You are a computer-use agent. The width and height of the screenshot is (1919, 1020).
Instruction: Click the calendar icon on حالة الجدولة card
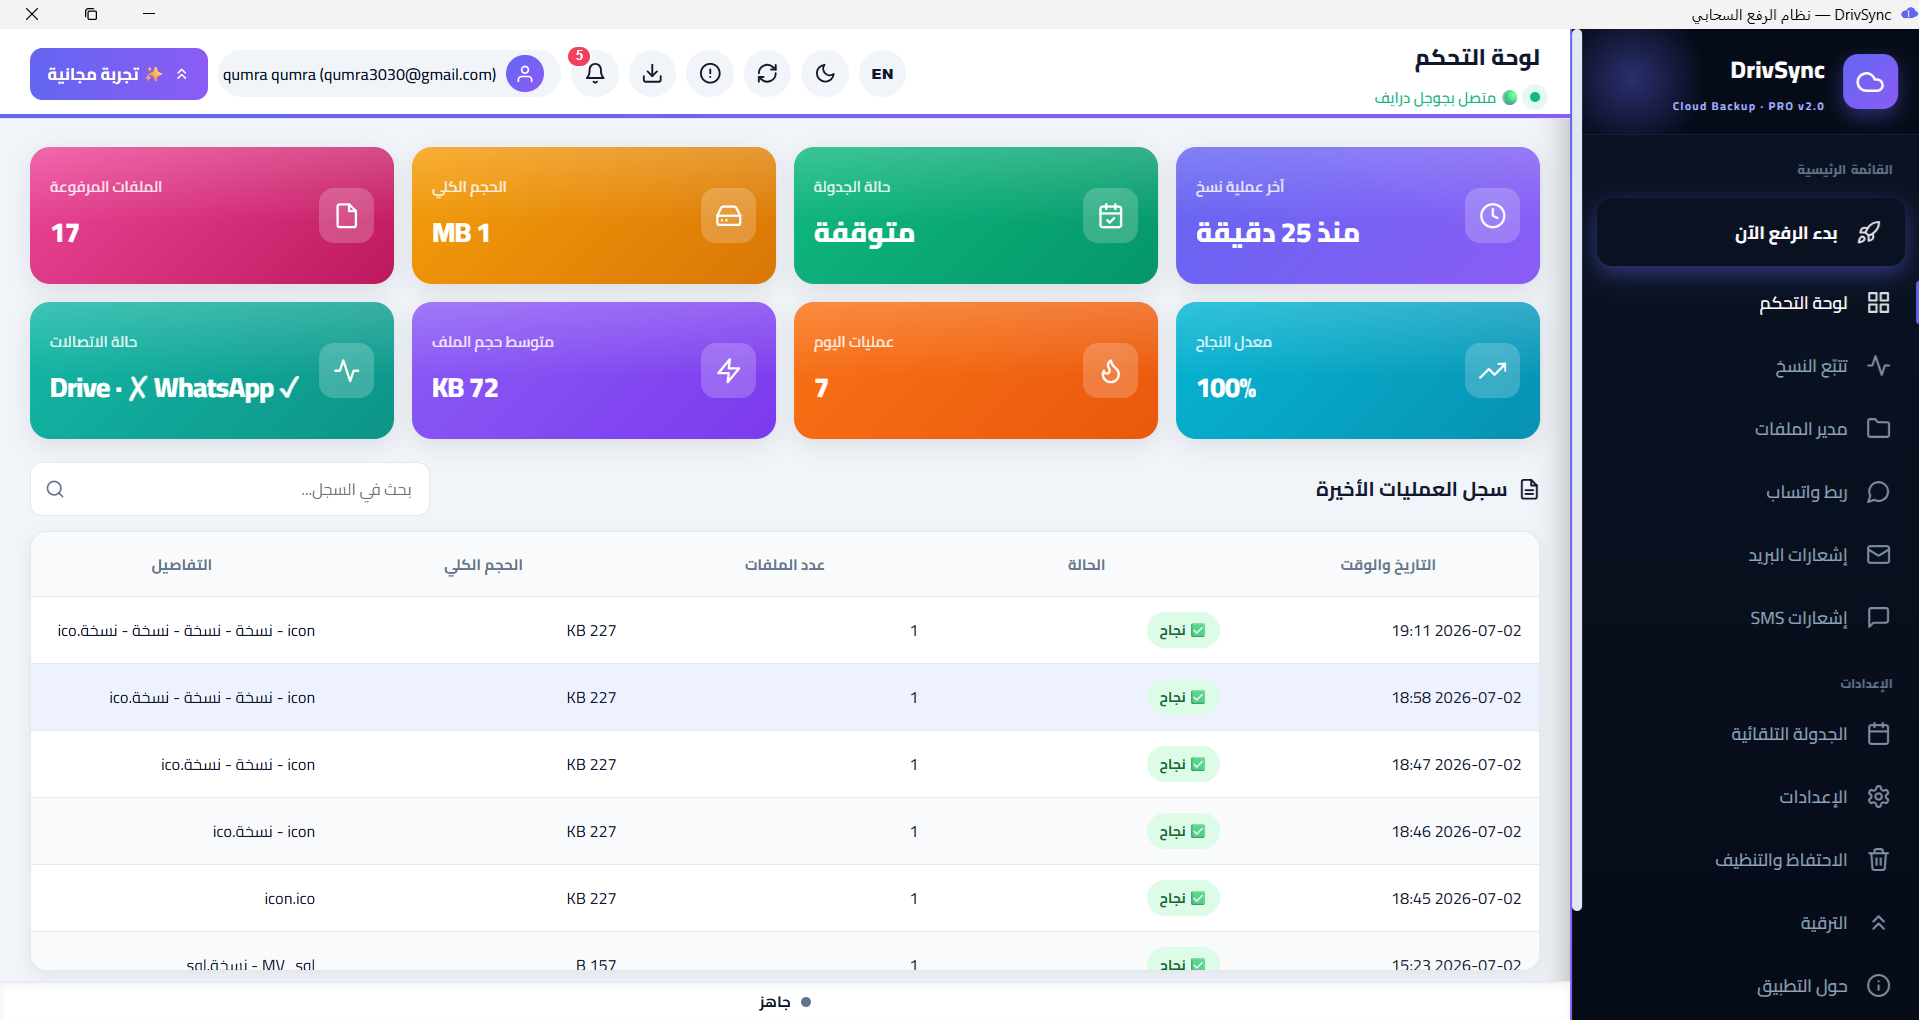[1110, 215]
